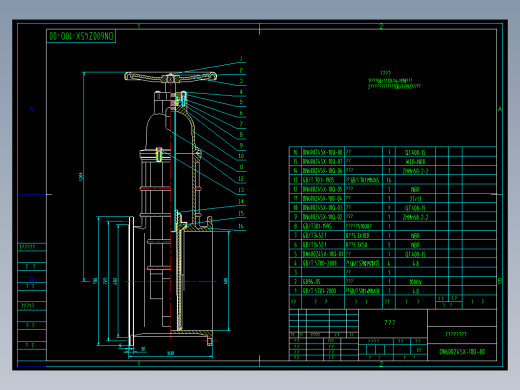Click zone number 2 on the top border
Viewport: 520px width, 390px height.
pyautogui.click(x=381, y=26)
